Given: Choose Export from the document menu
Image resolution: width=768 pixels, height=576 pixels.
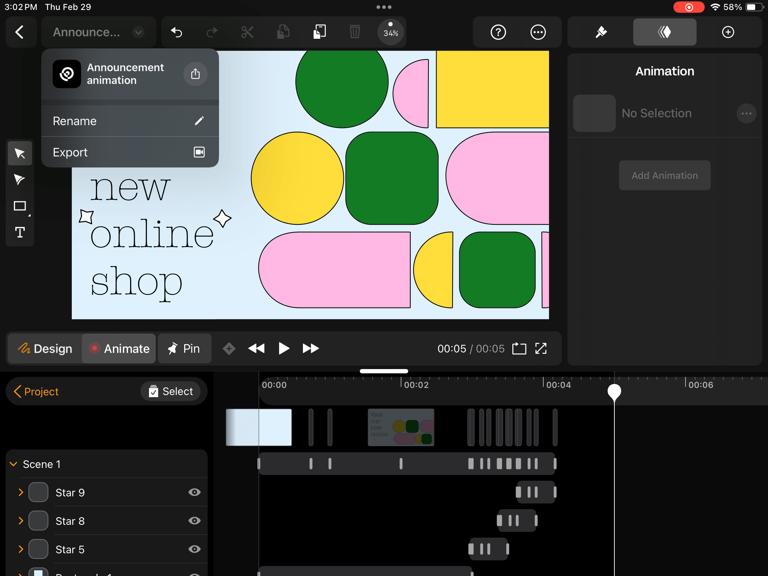Looking at the screenshot, I should (x=130, y=152).
